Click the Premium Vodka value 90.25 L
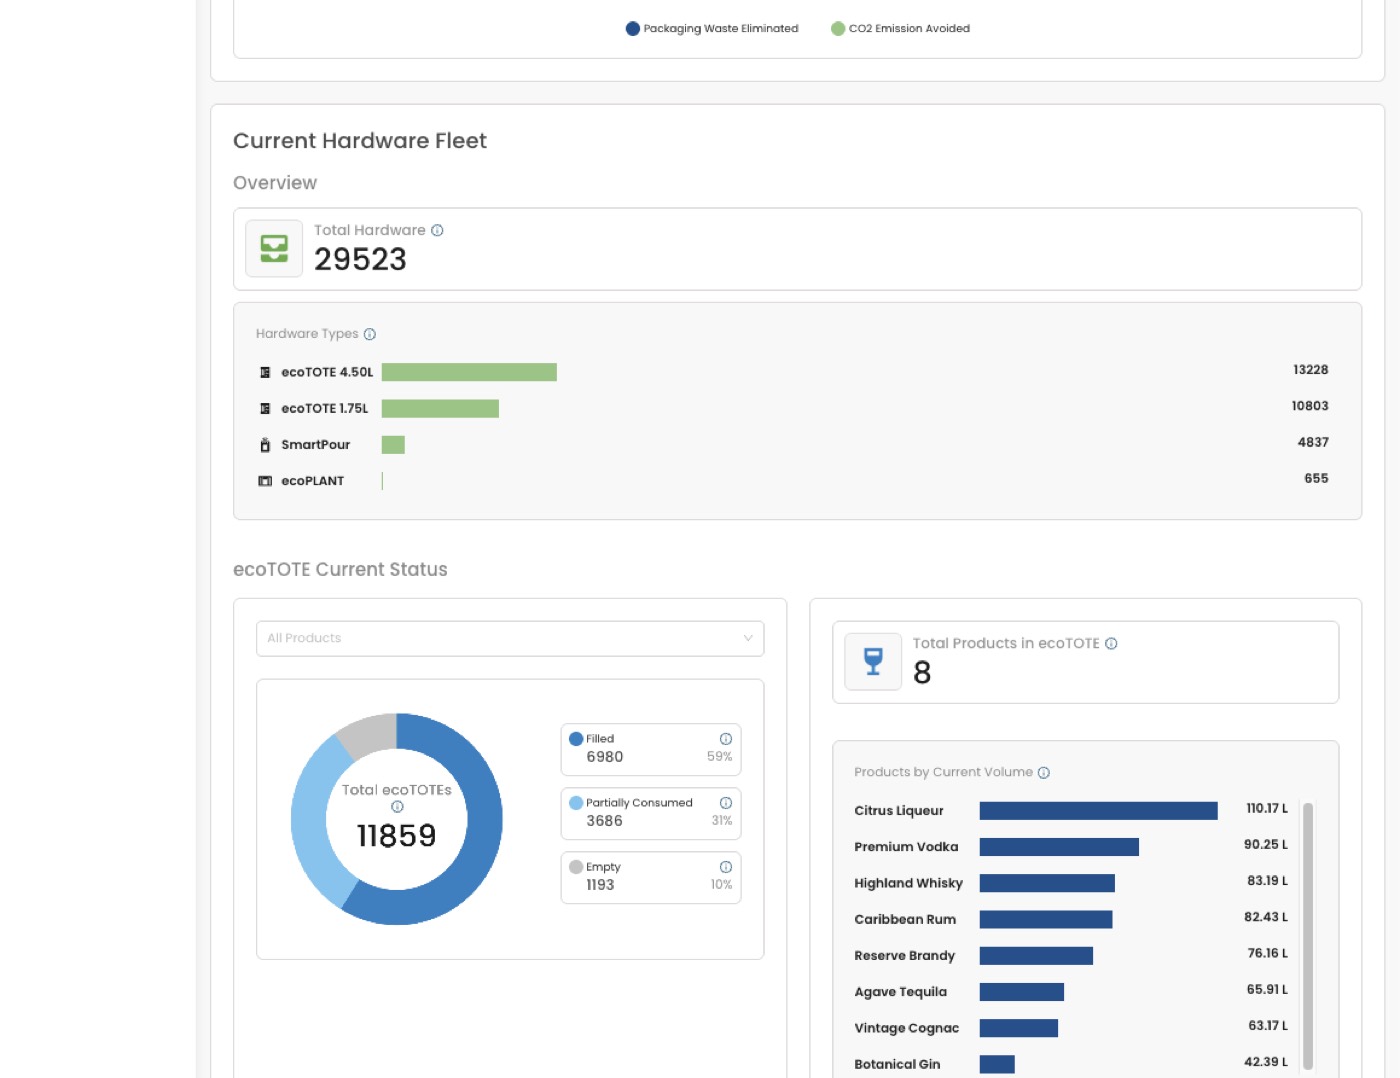Screen dimensions: 1400x1078 click(1266, 844)
